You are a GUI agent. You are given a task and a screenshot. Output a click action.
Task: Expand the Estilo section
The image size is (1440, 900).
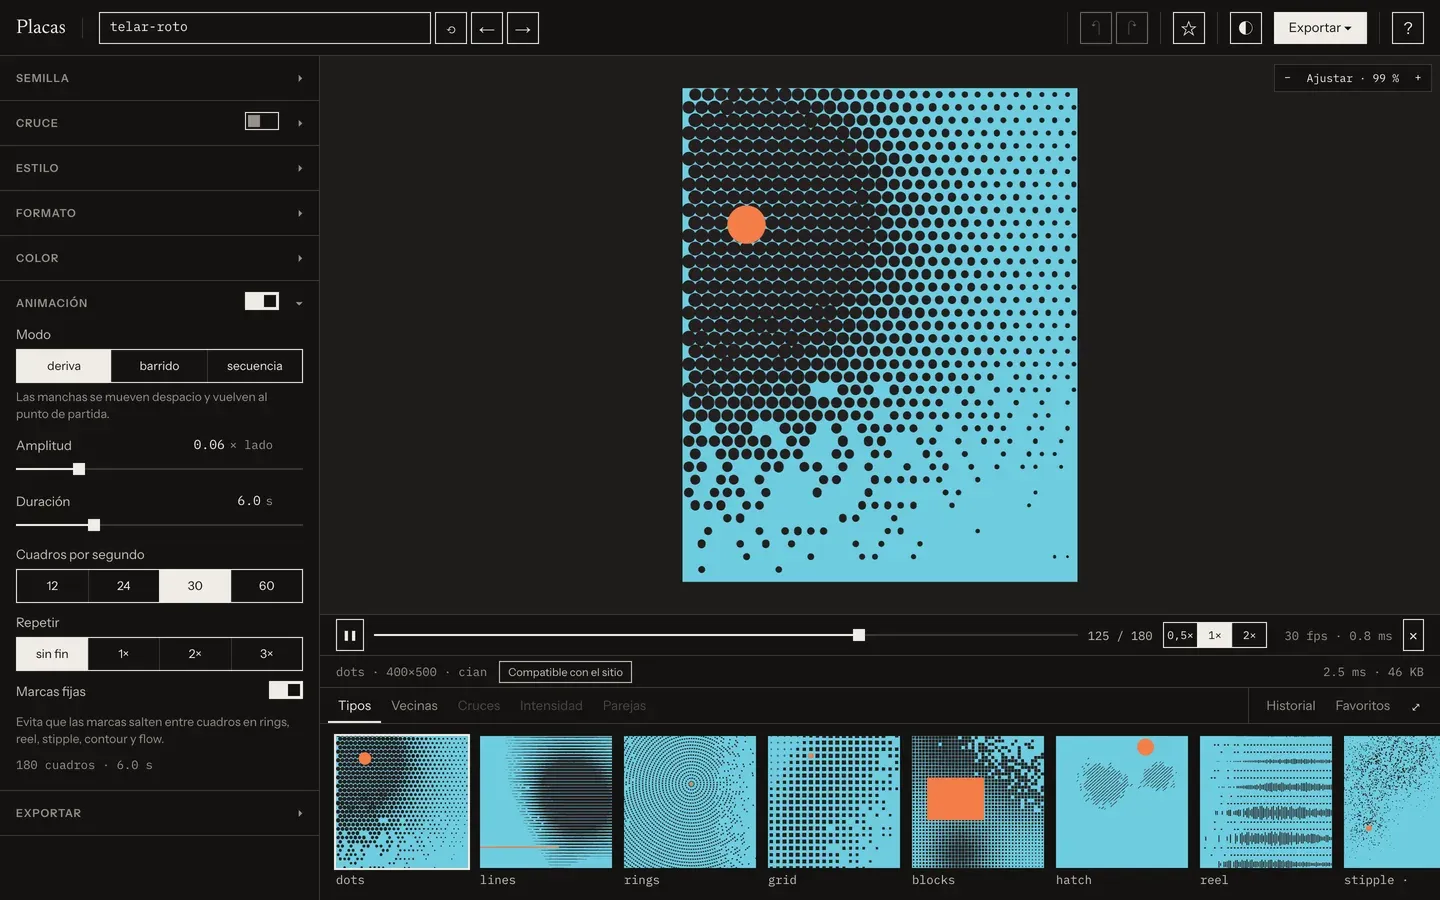click(x=159, y=168)
